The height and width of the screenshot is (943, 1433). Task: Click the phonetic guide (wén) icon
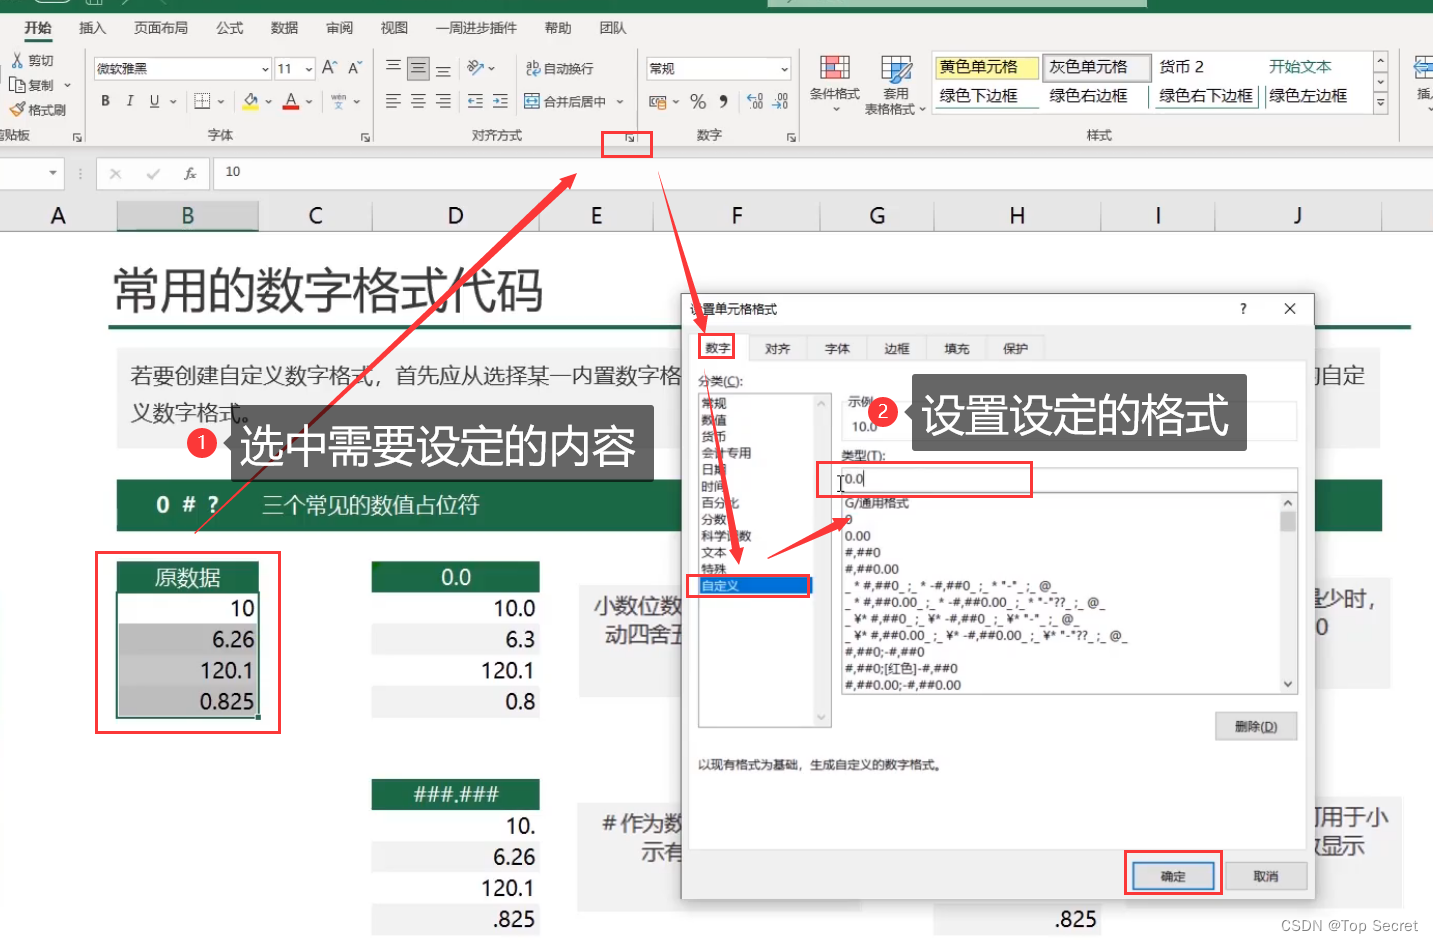click(x=339, y=101)
